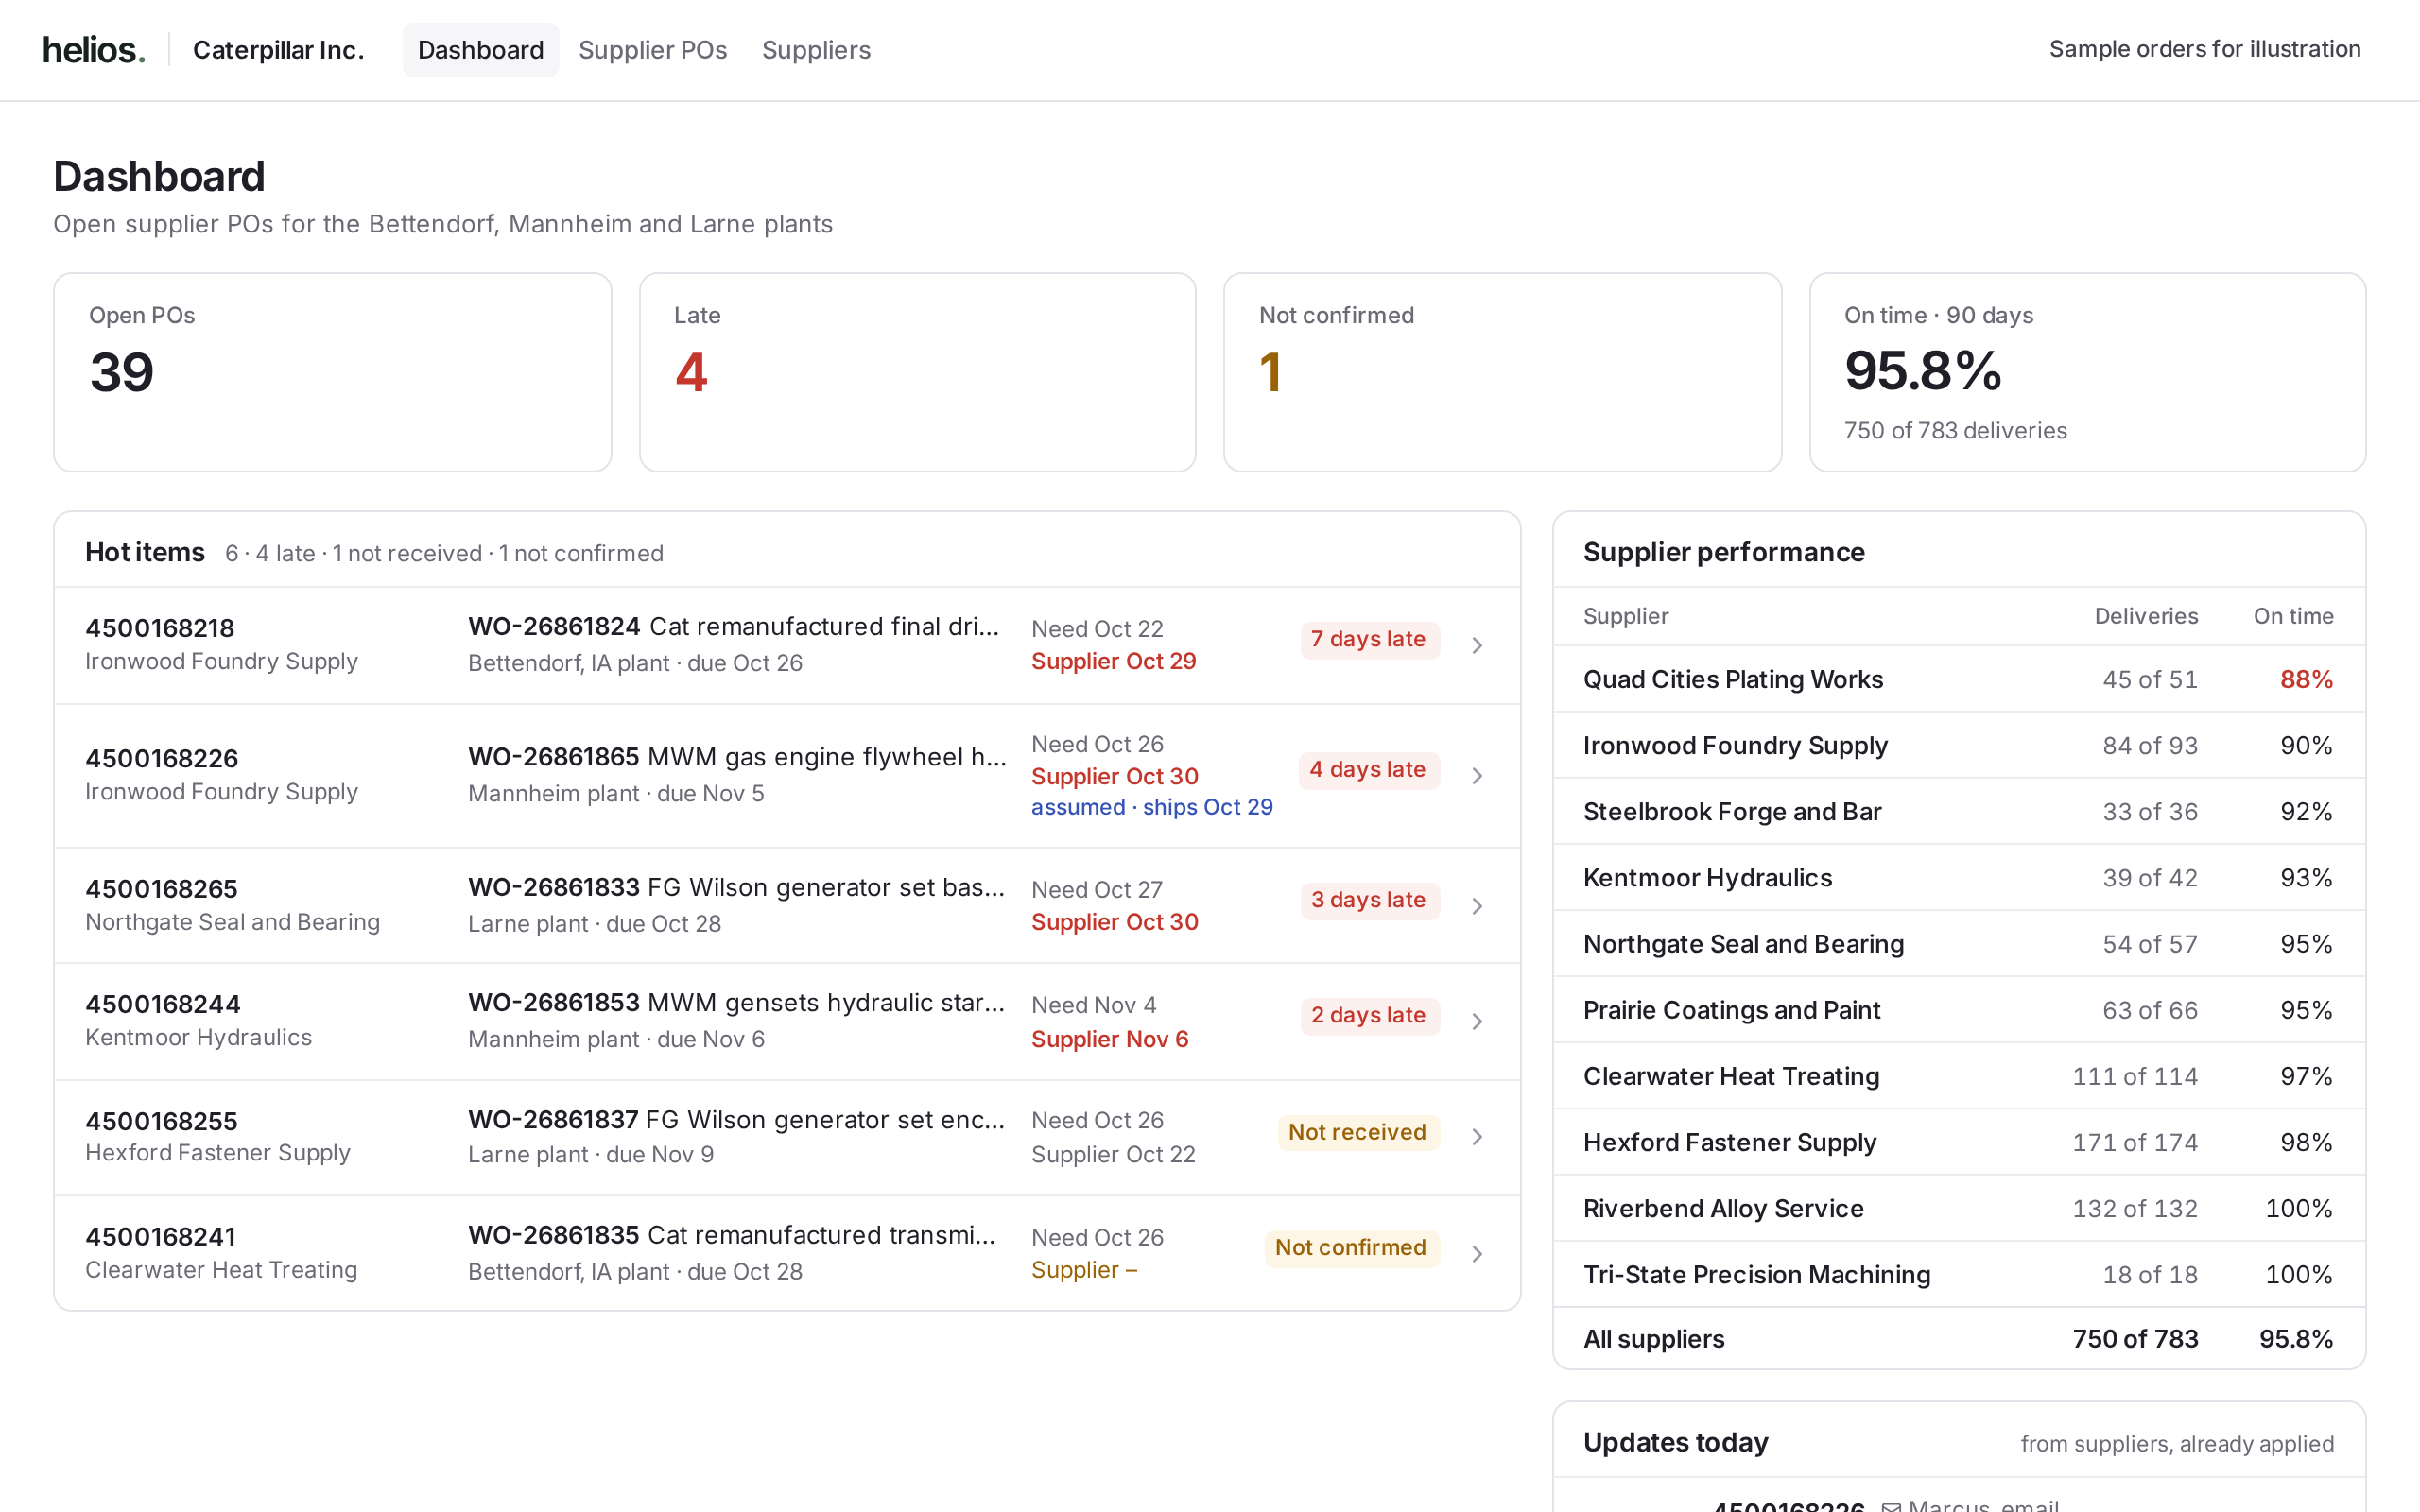Open Steelbrook Forge and Bar supplier row
The image size is (2420, 1512).
click(x=1958, y=812)
